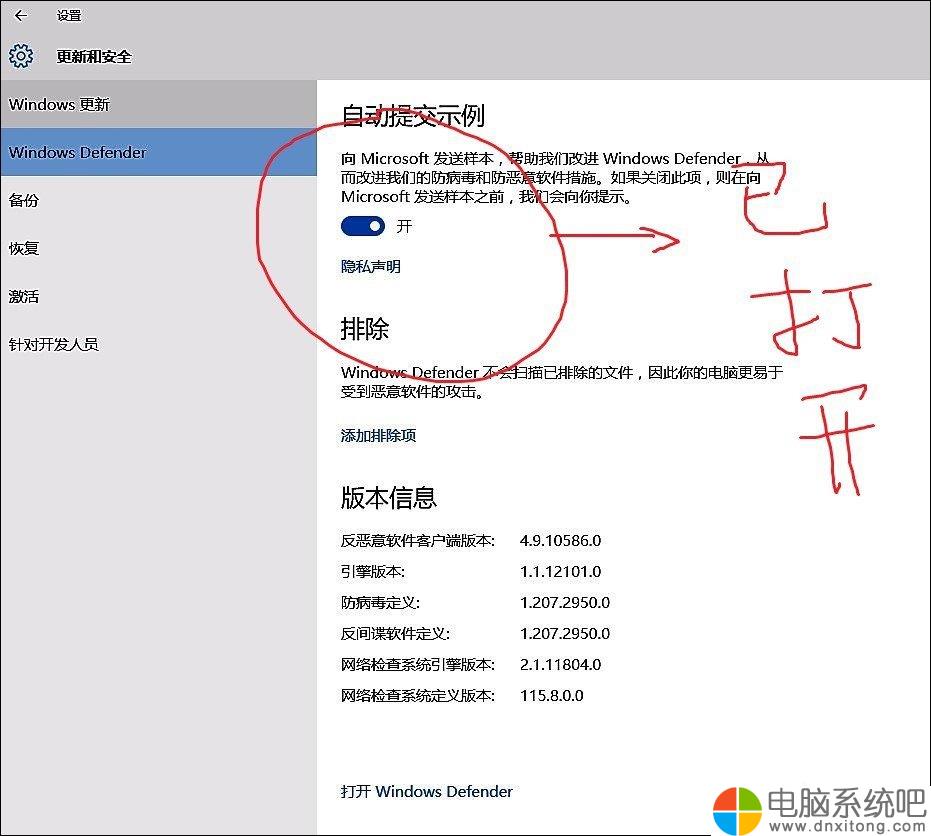Click the 网络检查系统引擎版本 label
The height and width of the screenshot is (836, 931).
tap(417, 664)
